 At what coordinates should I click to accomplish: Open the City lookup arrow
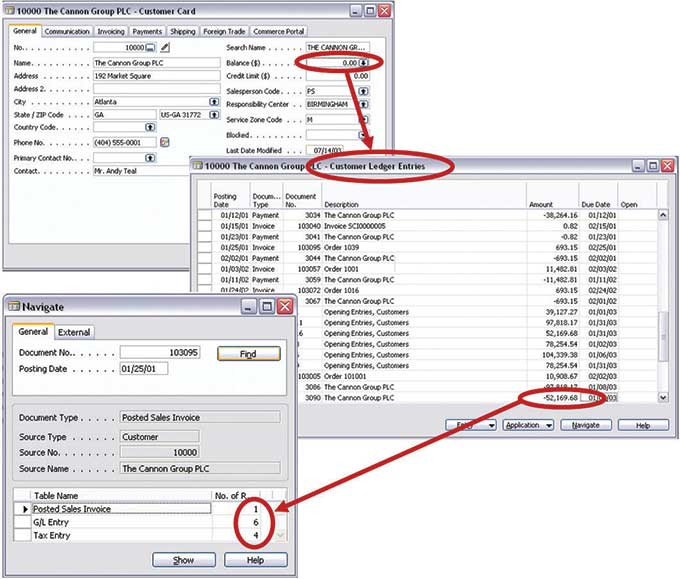[214, 102]
